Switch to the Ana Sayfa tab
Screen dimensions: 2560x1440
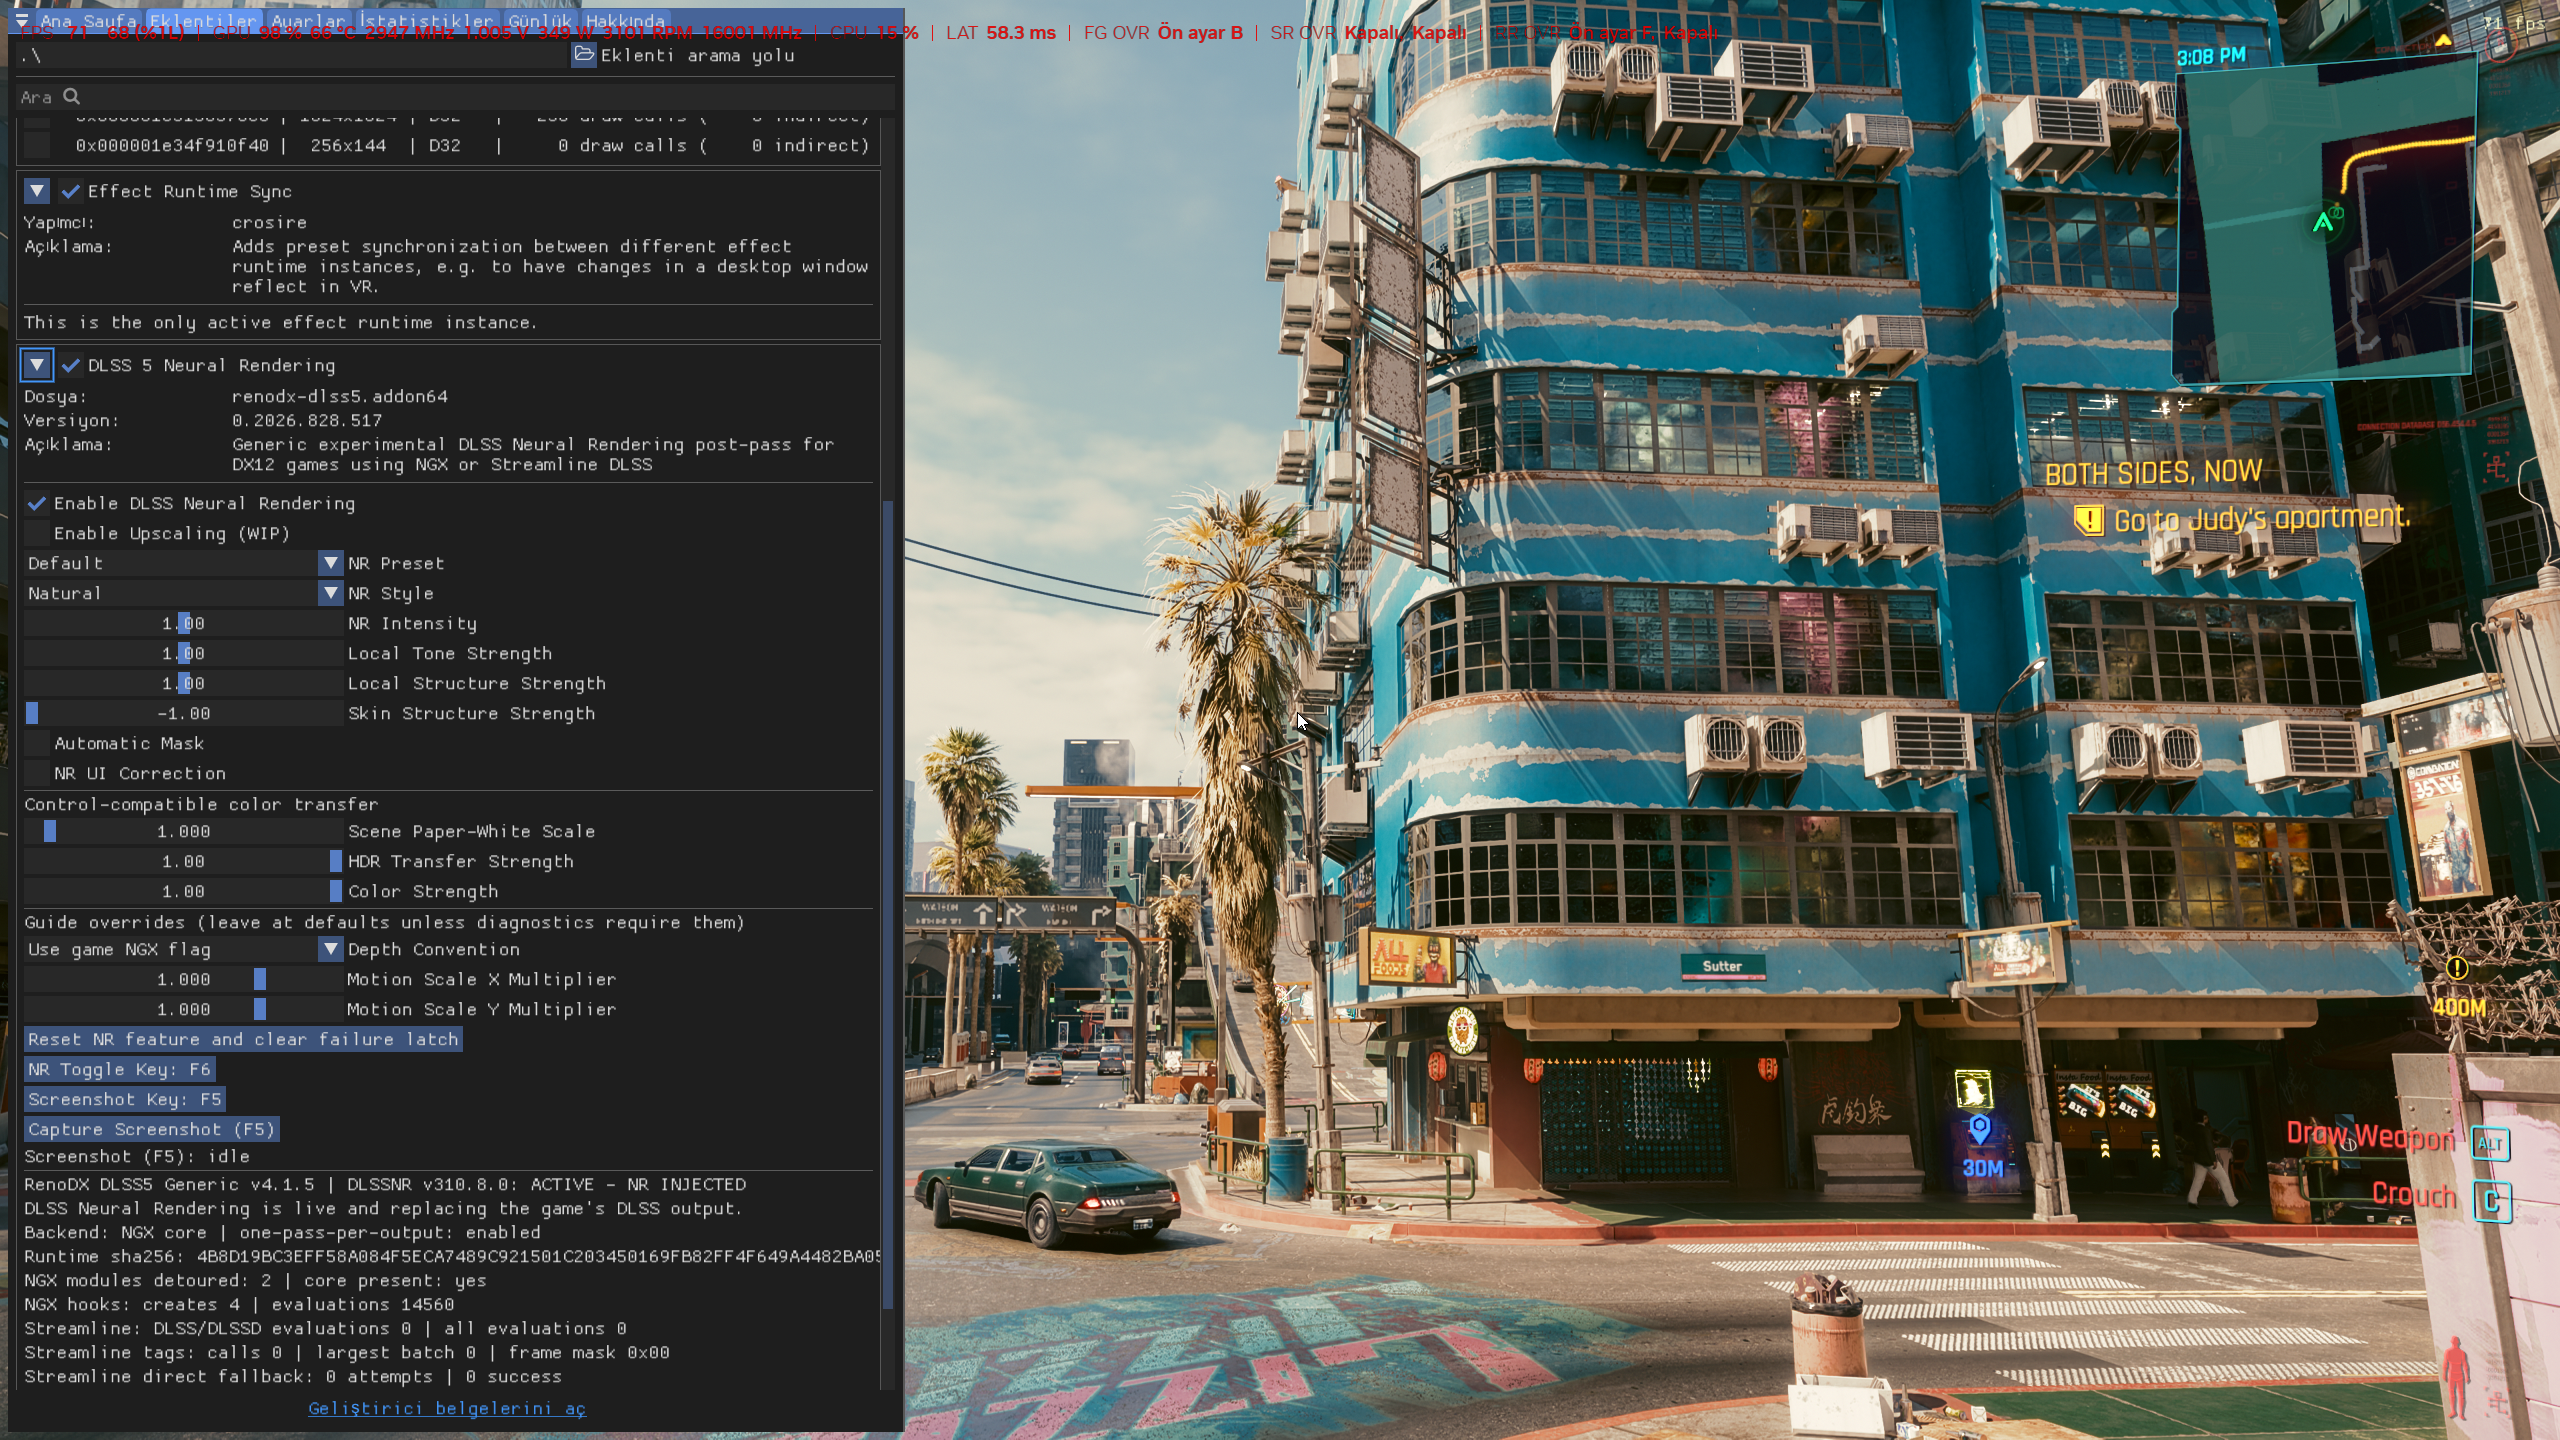[x=88, y=20]
